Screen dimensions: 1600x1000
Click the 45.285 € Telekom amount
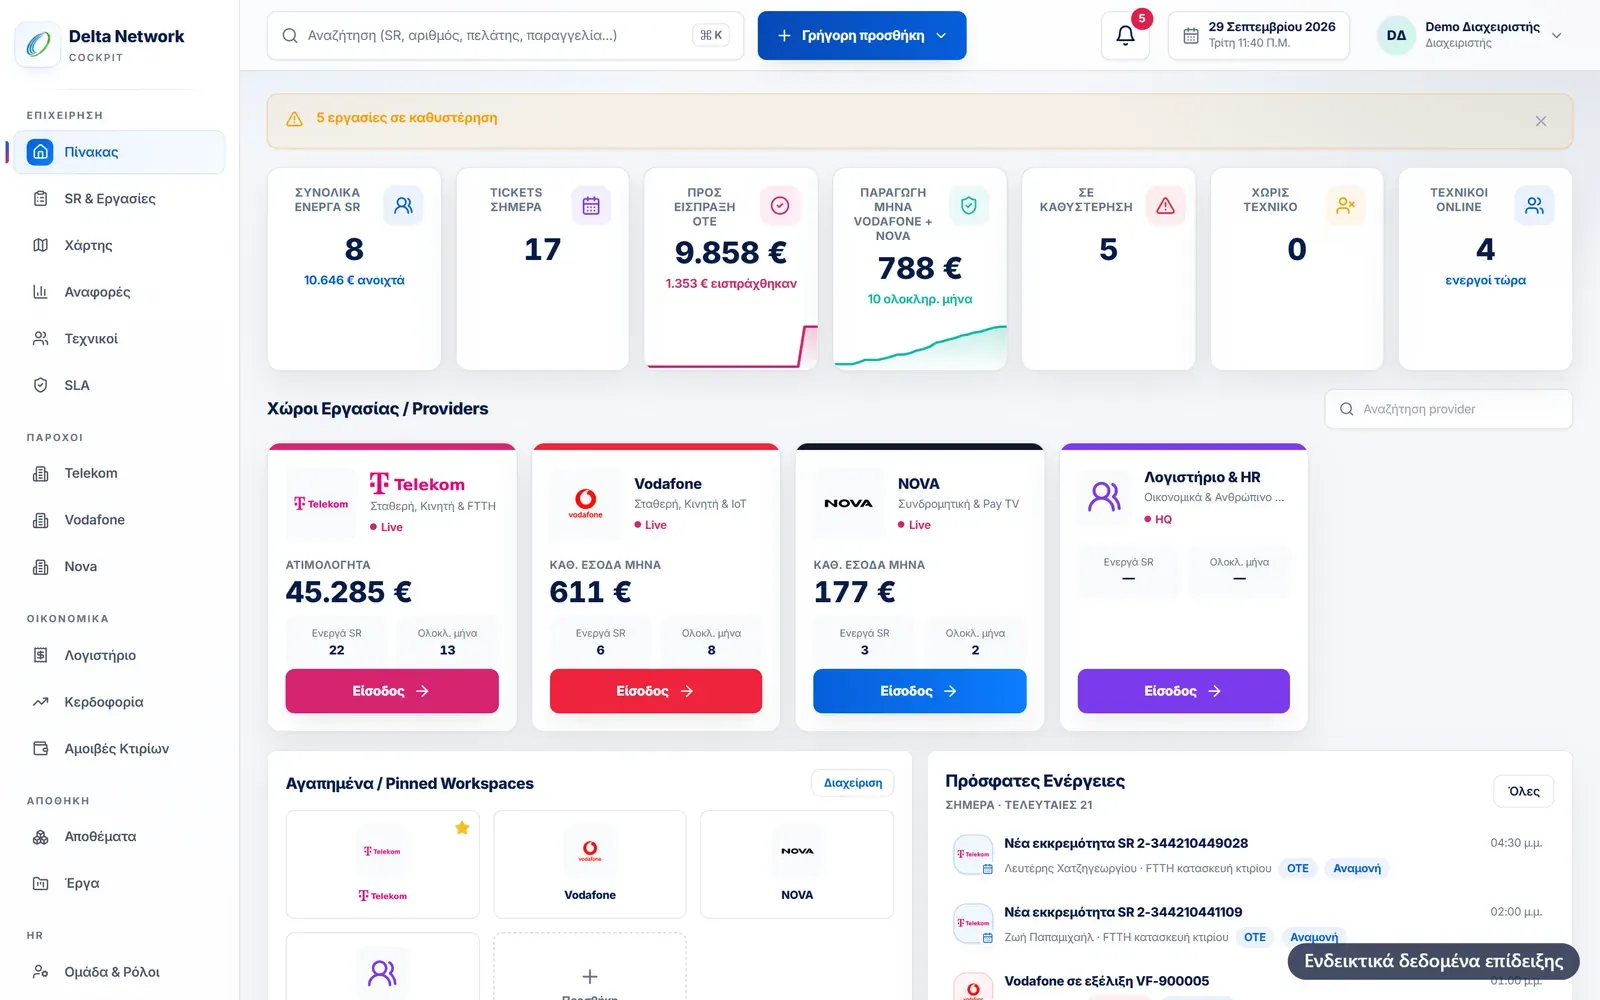(349, 592)
